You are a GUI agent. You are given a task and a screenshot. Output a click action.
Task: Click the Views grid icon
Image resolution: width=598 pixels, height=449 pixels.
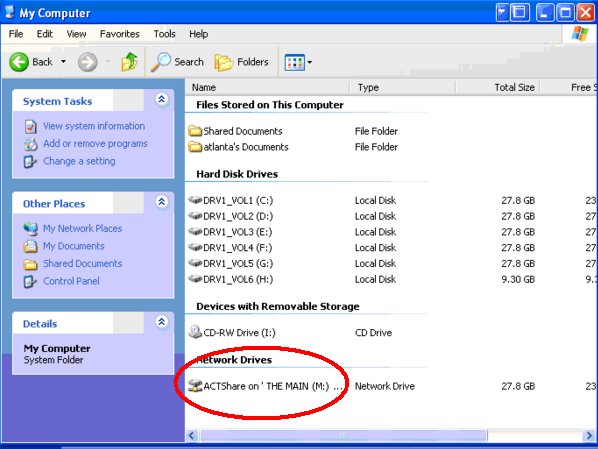tap(294, 62)
